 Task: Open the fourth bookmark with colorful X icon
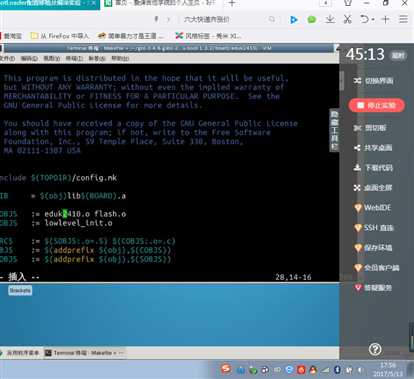[208, 36]
